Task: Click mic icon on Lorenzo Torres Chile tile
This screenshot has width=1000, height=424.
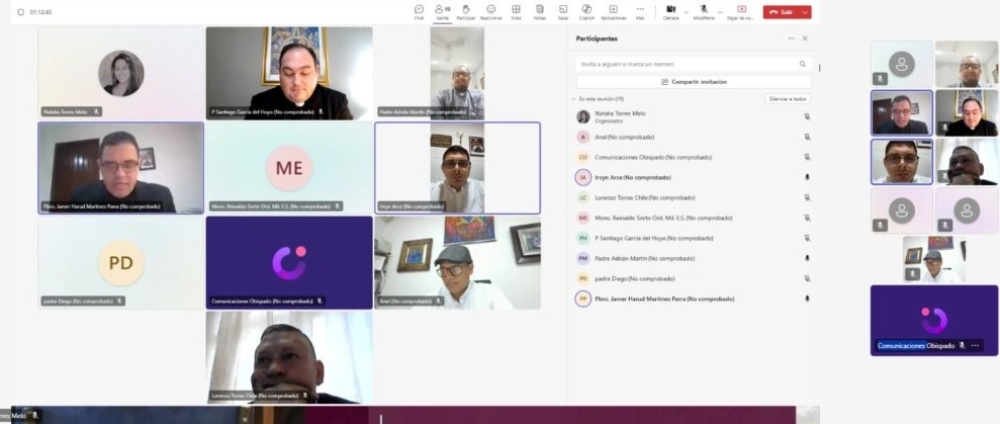Action: [x=305, y=396]
